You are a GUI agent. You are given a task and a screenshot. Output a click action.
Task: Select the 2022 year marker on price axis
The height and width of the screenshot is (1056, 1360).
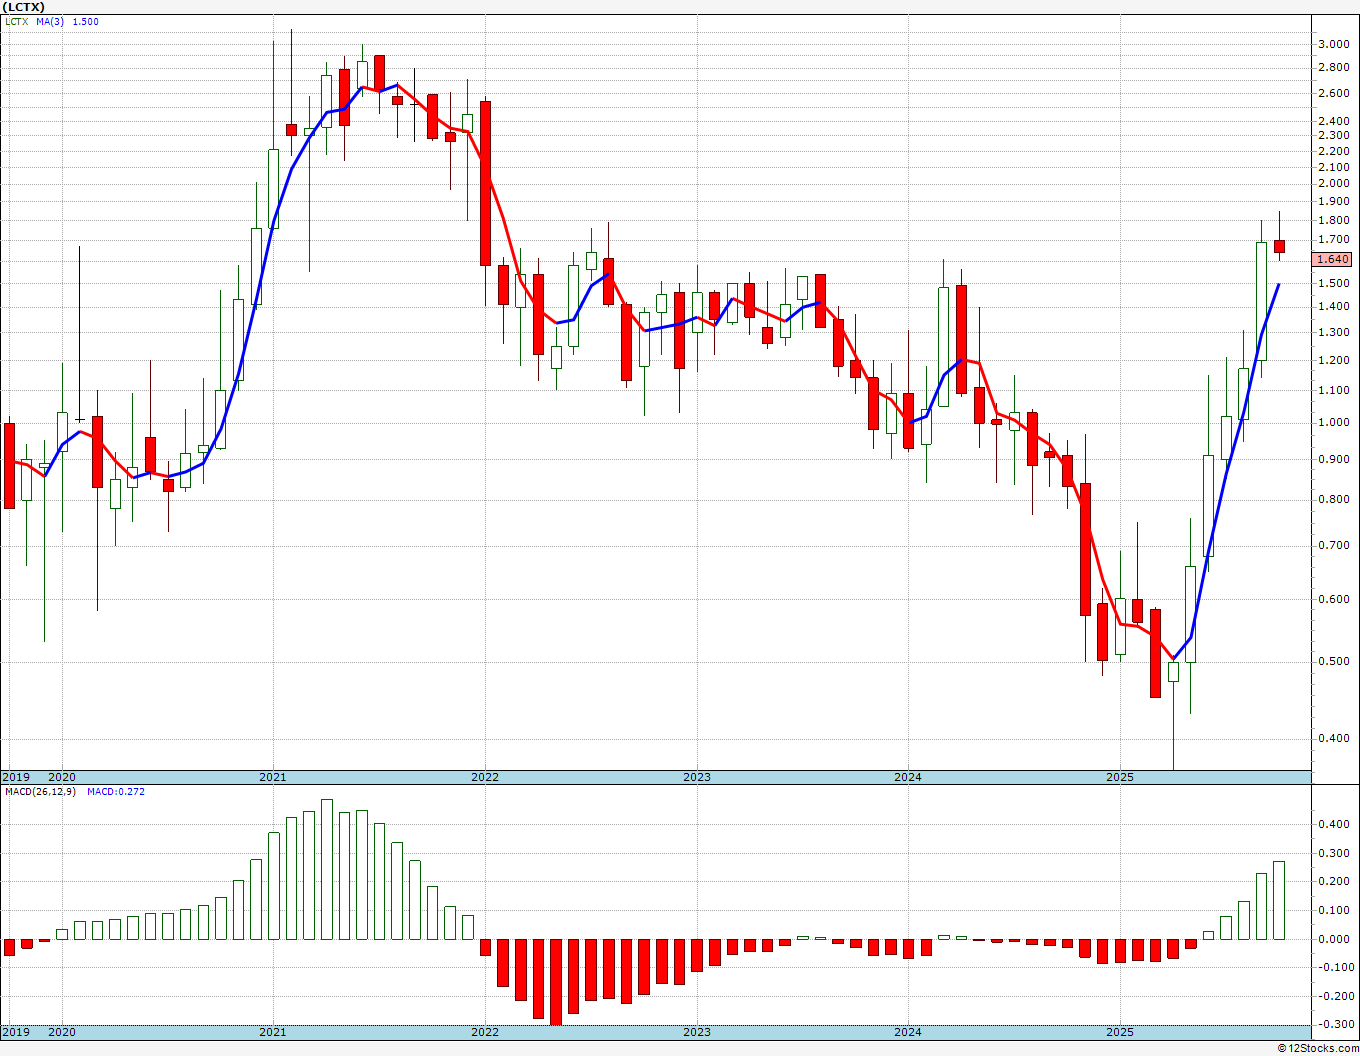pyautogui.click(x=484, y=777)
